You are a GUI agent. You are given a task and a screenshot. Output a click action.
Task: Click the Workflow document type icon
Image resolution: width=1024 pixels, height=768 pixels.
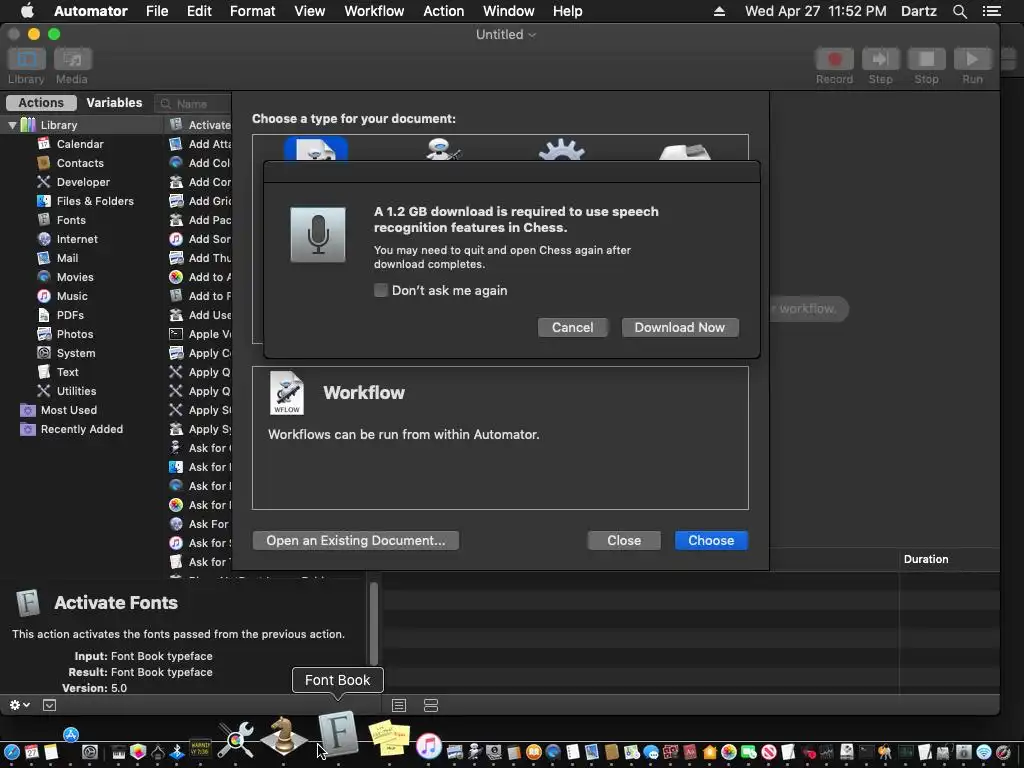(316, 149)
